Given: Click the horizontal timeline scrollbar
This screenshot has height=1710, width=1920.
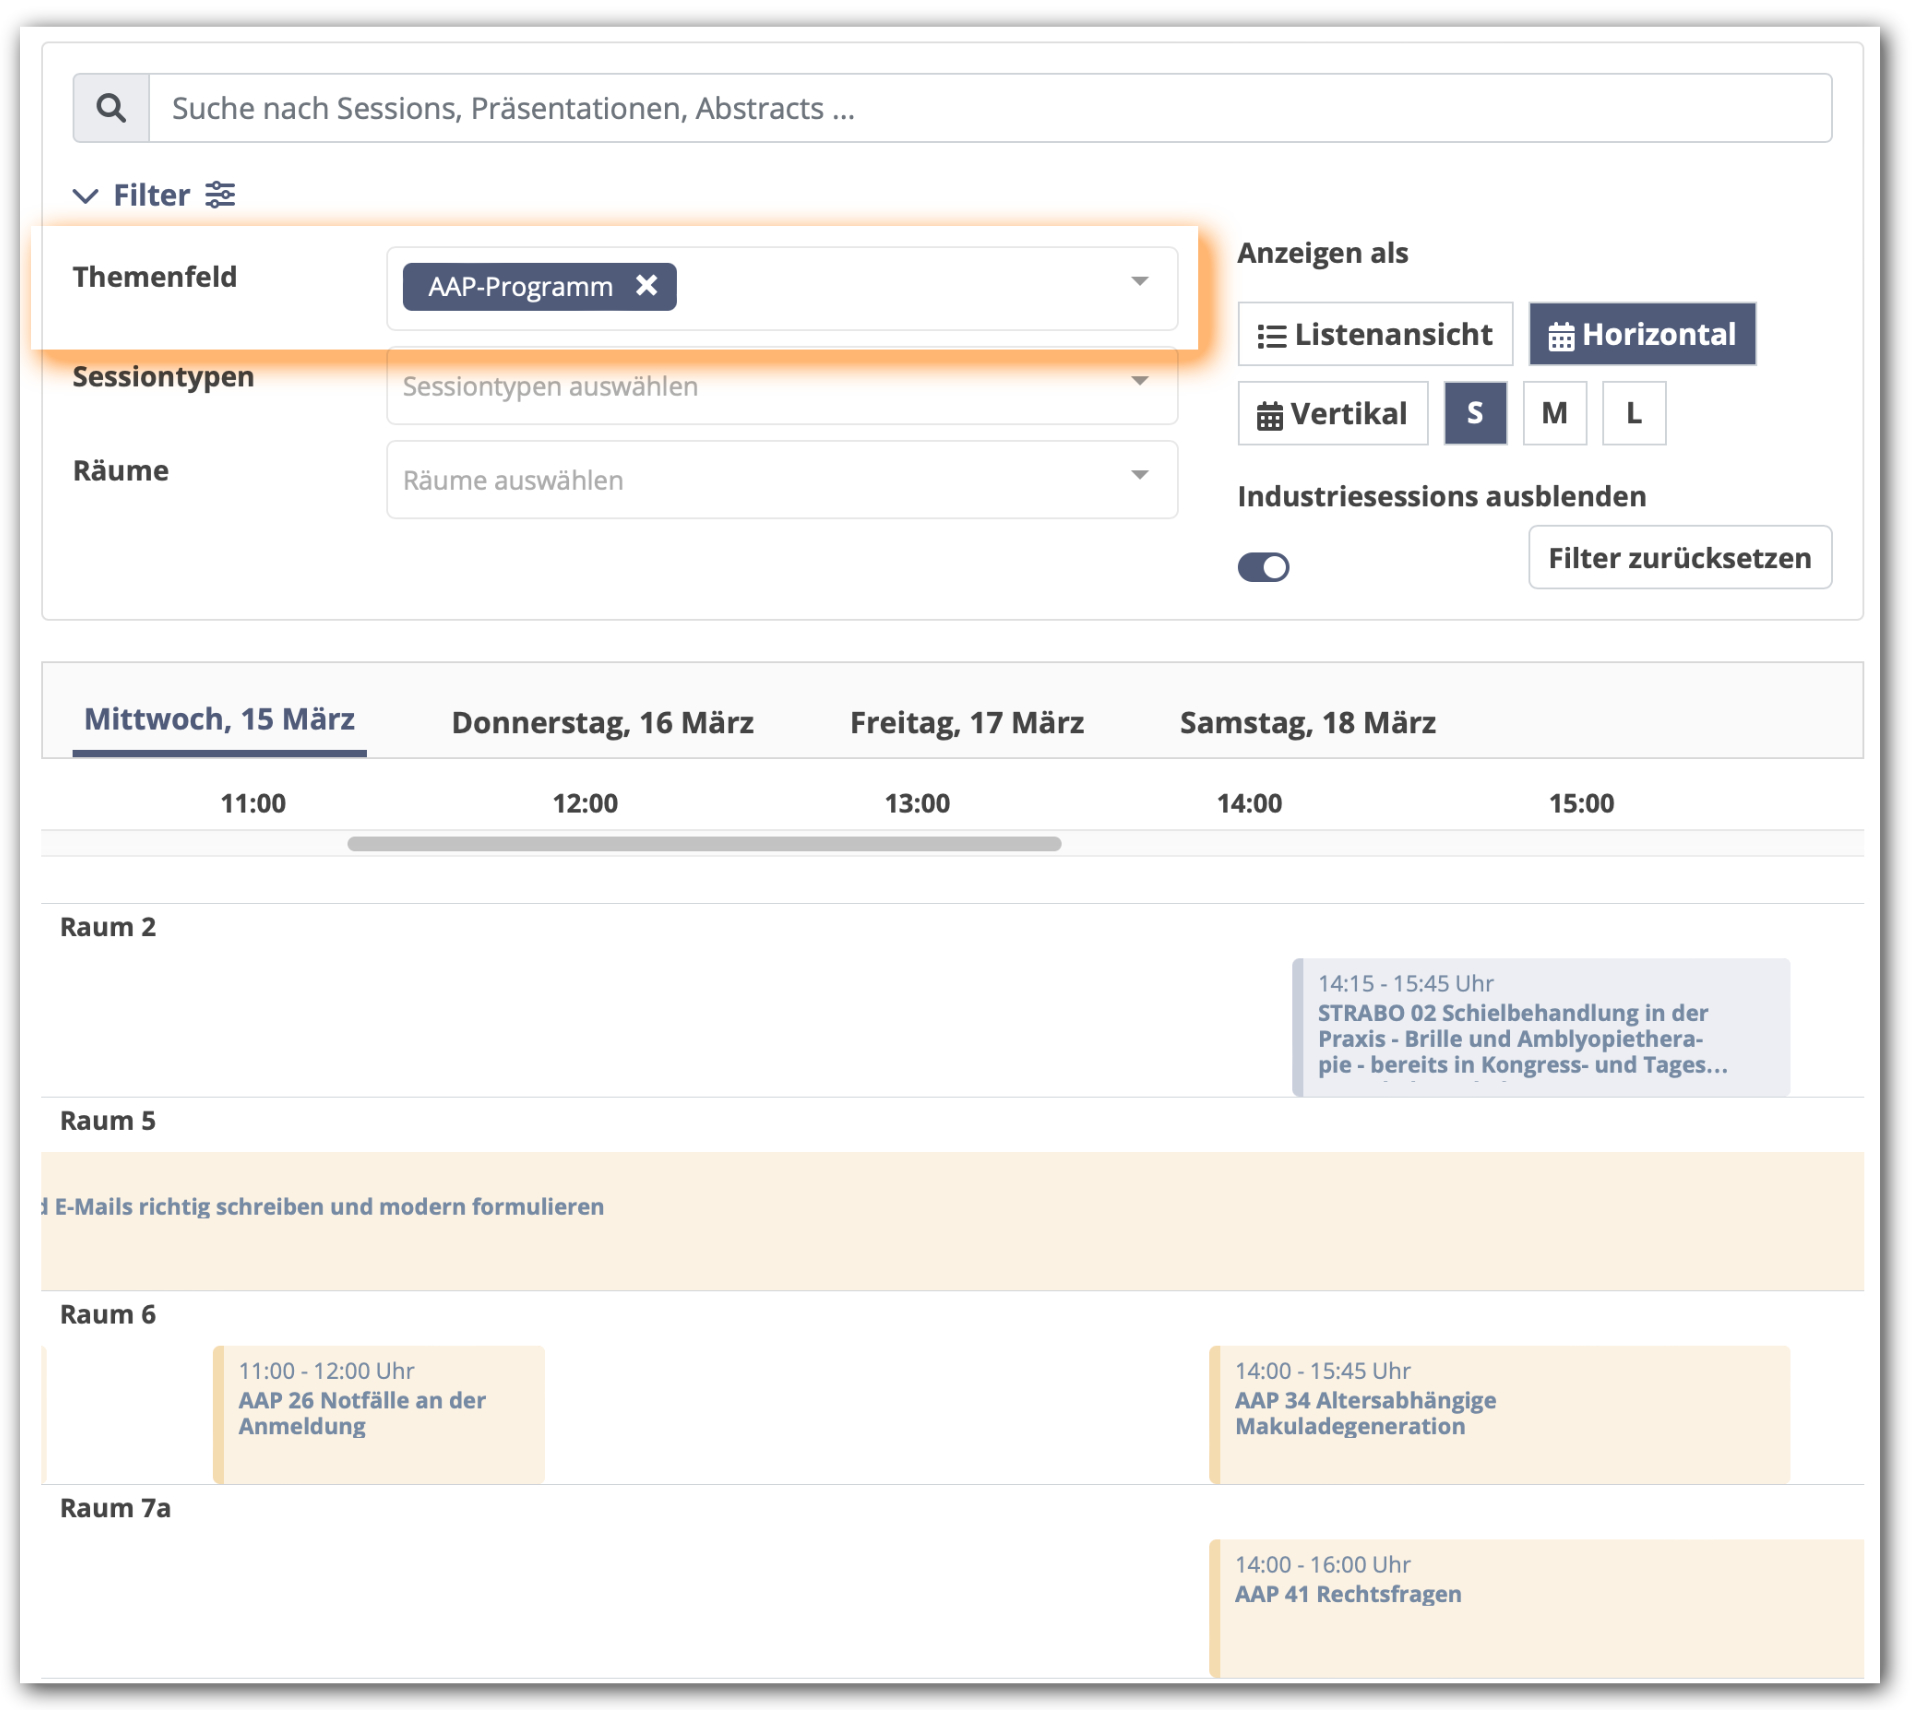Looking at the screenshot, I should (704, 844).
